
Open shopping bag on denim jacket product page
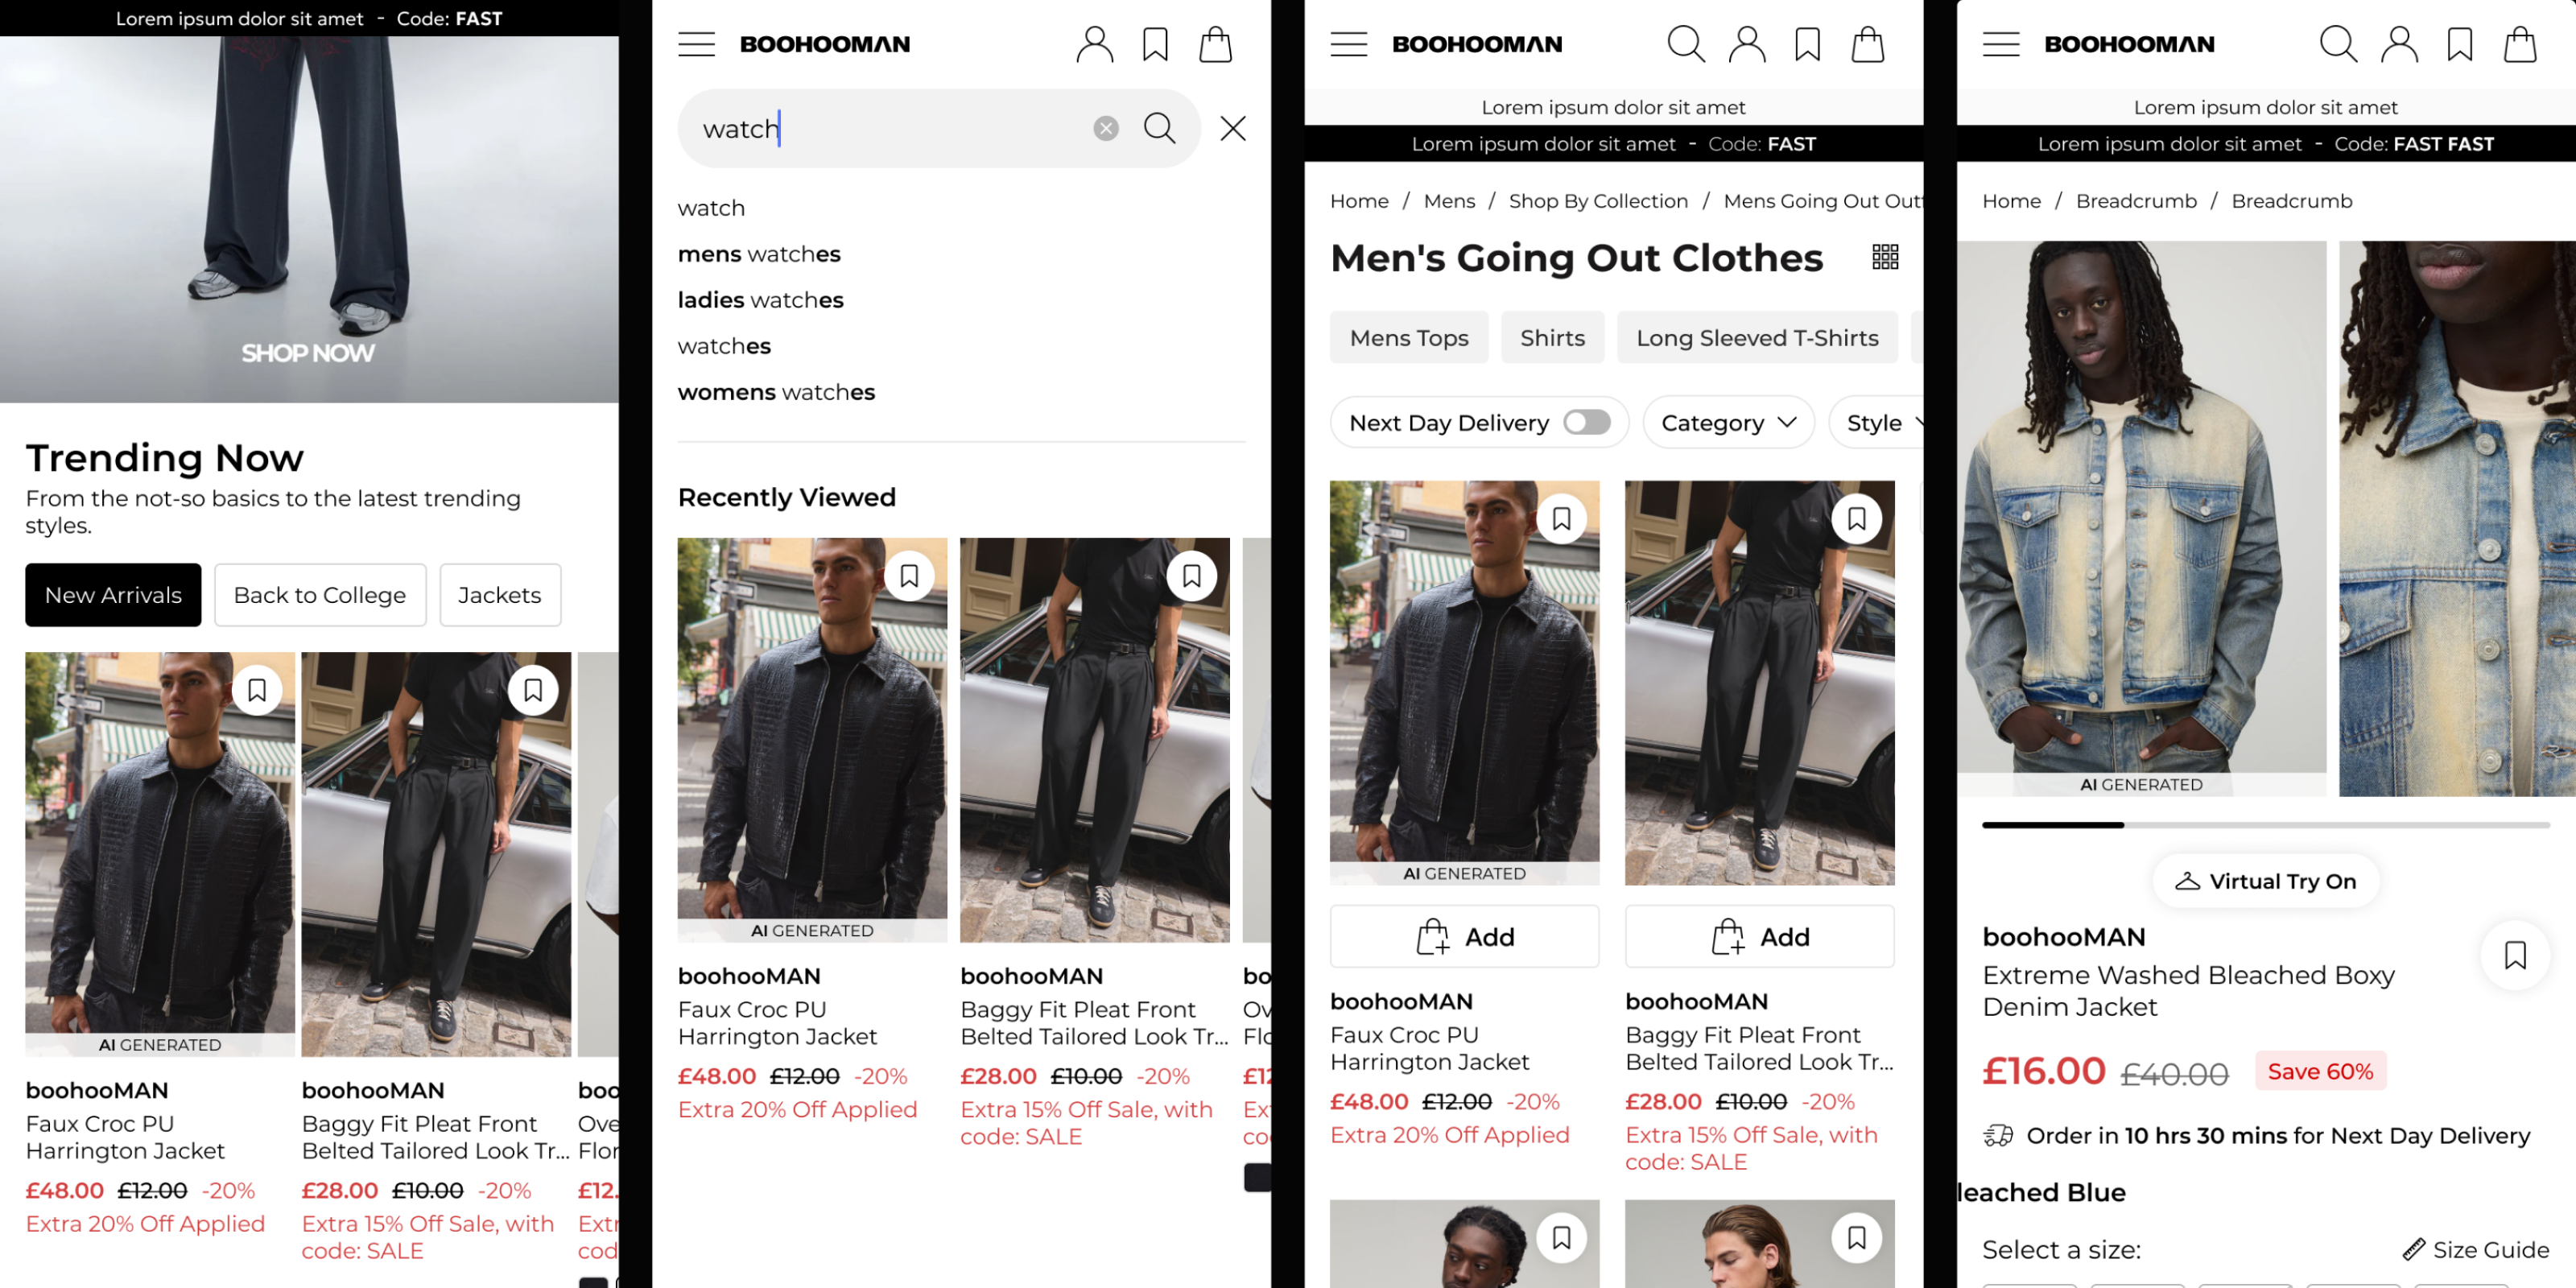[2519, 44]
